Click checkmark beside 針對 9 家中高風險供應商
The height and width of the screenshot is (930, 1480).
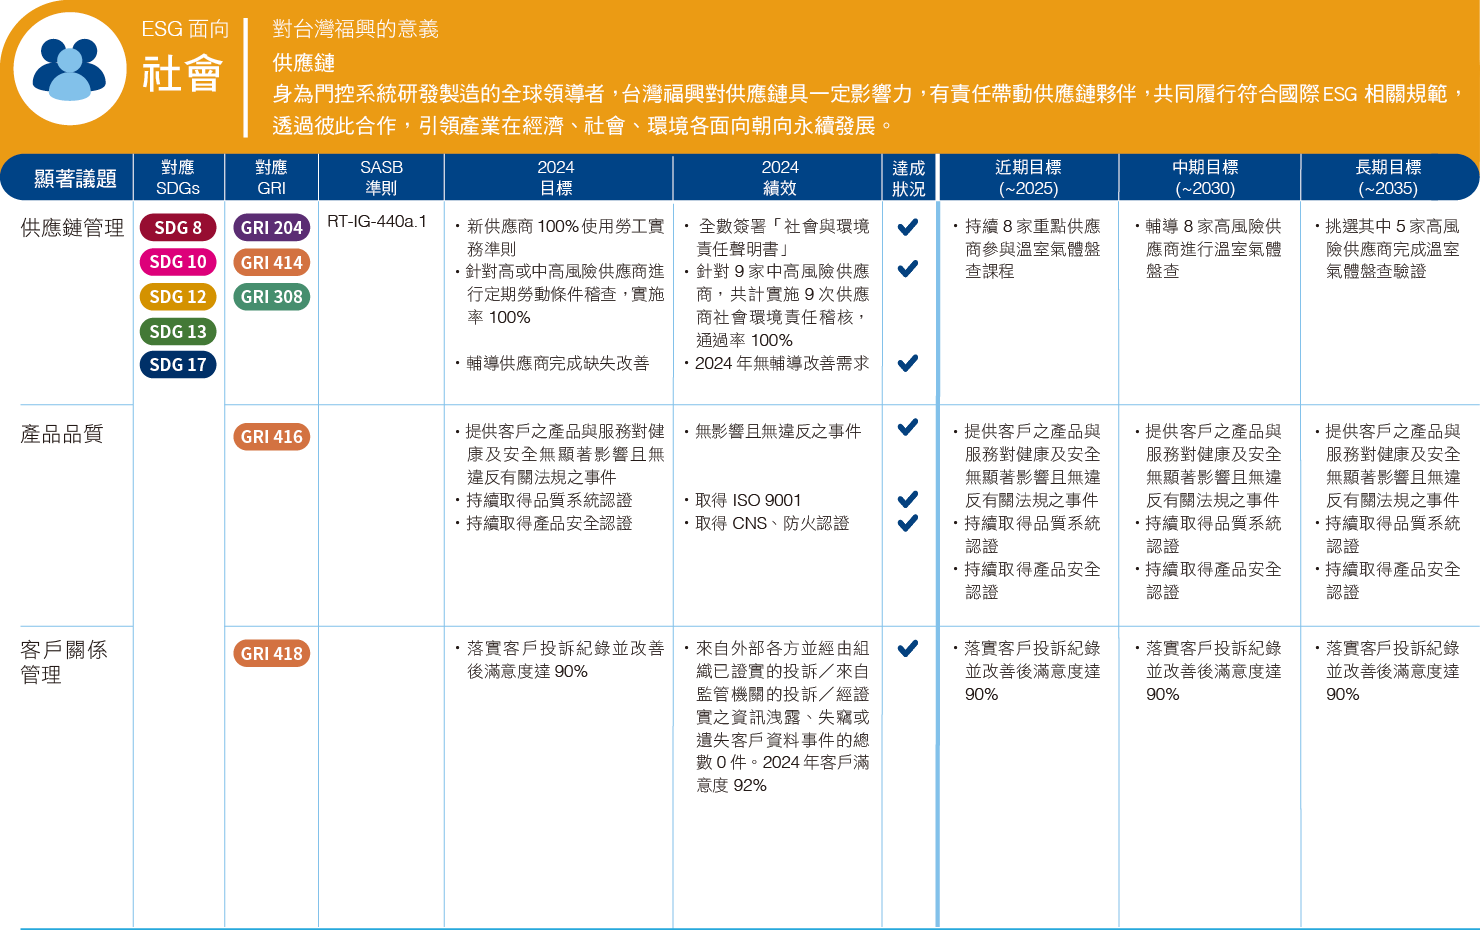click(908, 268)
